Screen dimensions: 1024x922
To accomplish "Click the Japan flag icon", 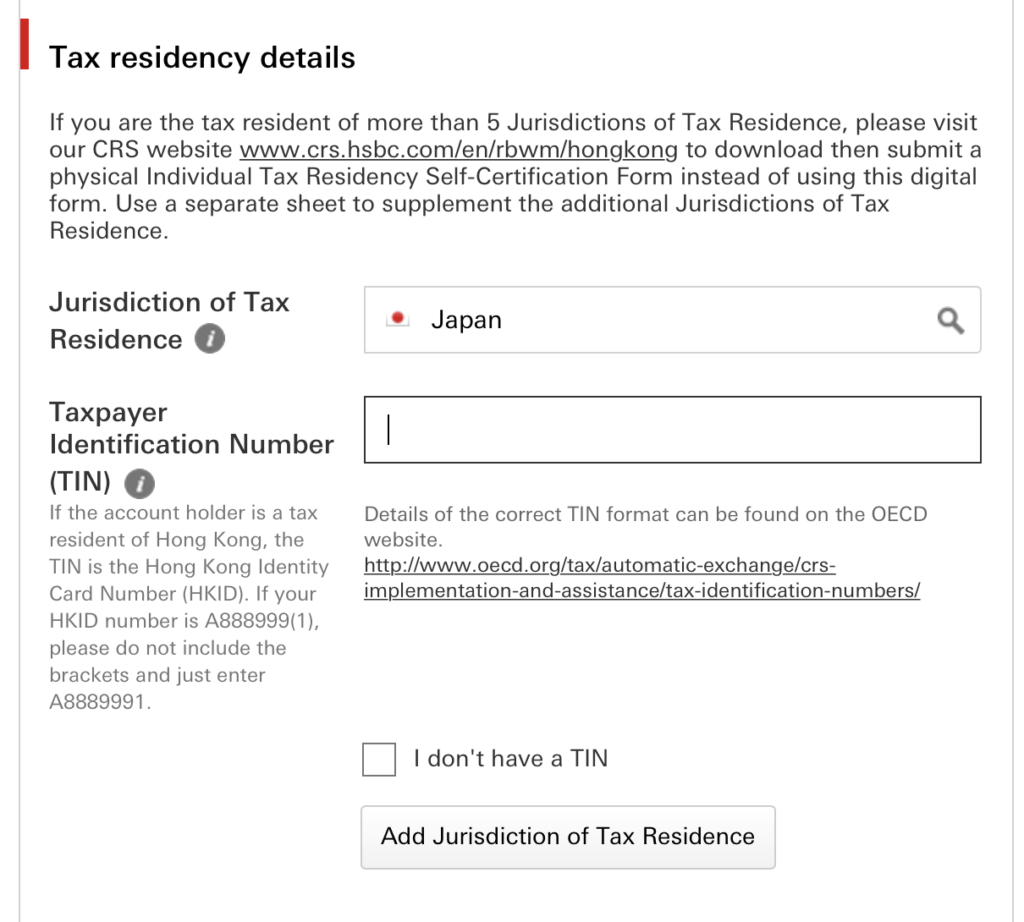I will 399,320.
